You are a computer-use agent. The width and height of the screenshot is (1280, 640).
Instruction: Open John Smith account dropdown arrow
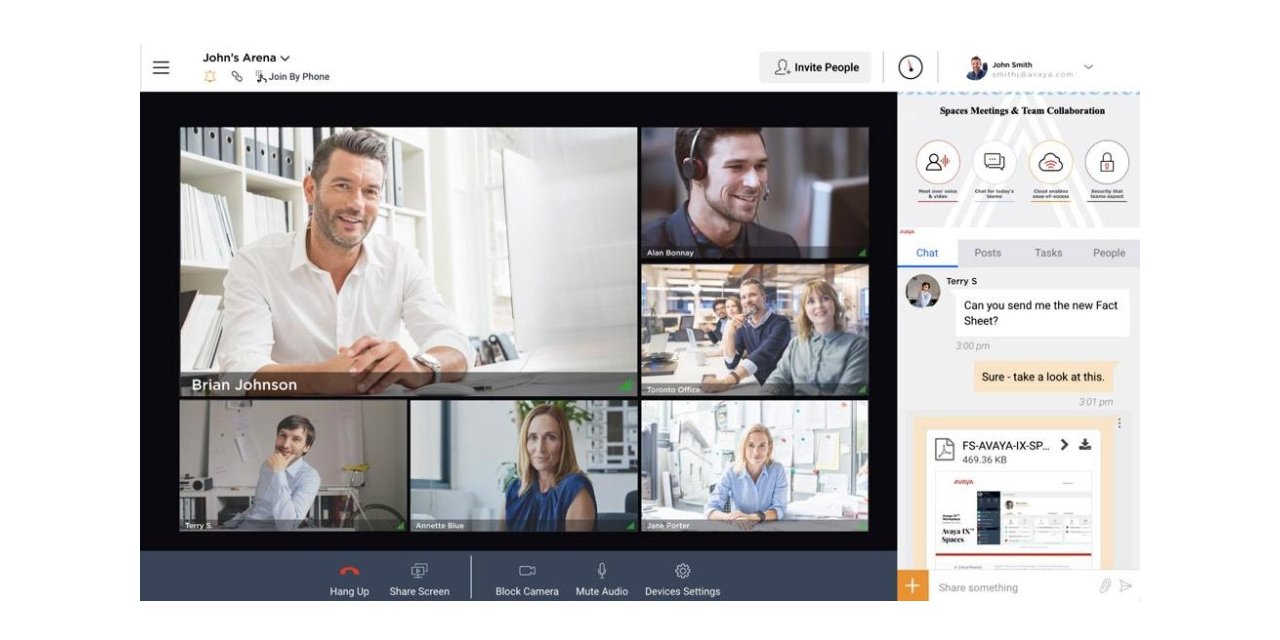(x=1088, y=67)
